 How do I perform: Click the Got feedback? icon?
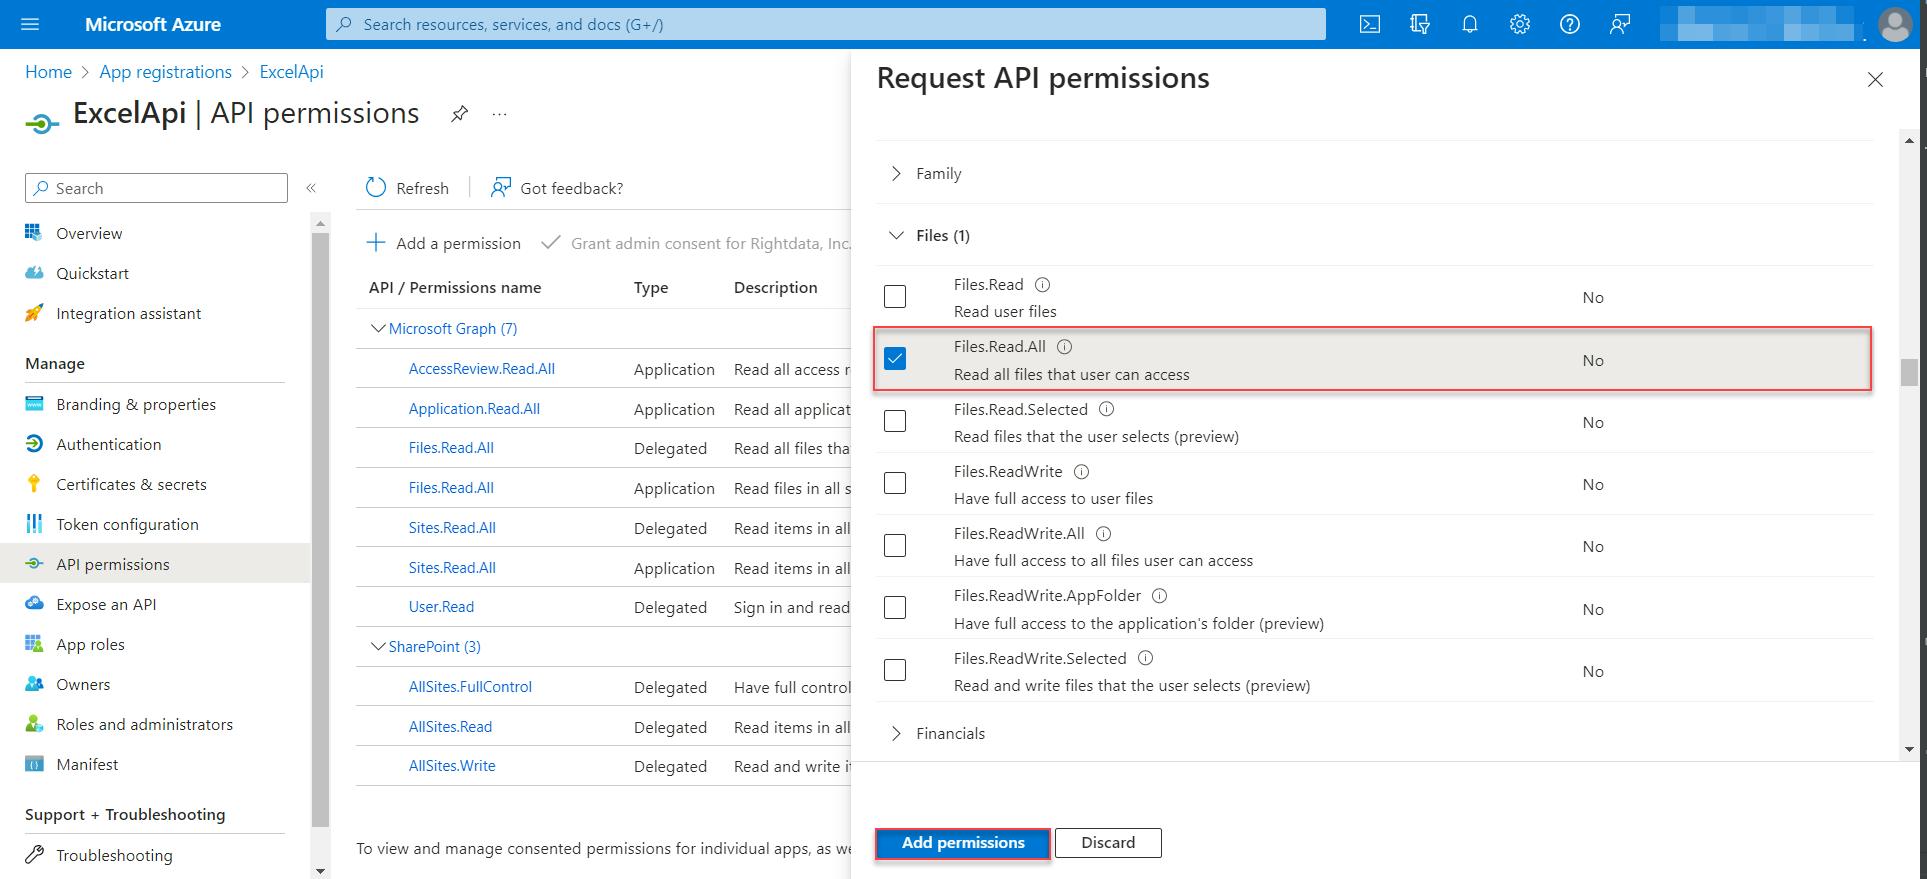tap(500, 188)
